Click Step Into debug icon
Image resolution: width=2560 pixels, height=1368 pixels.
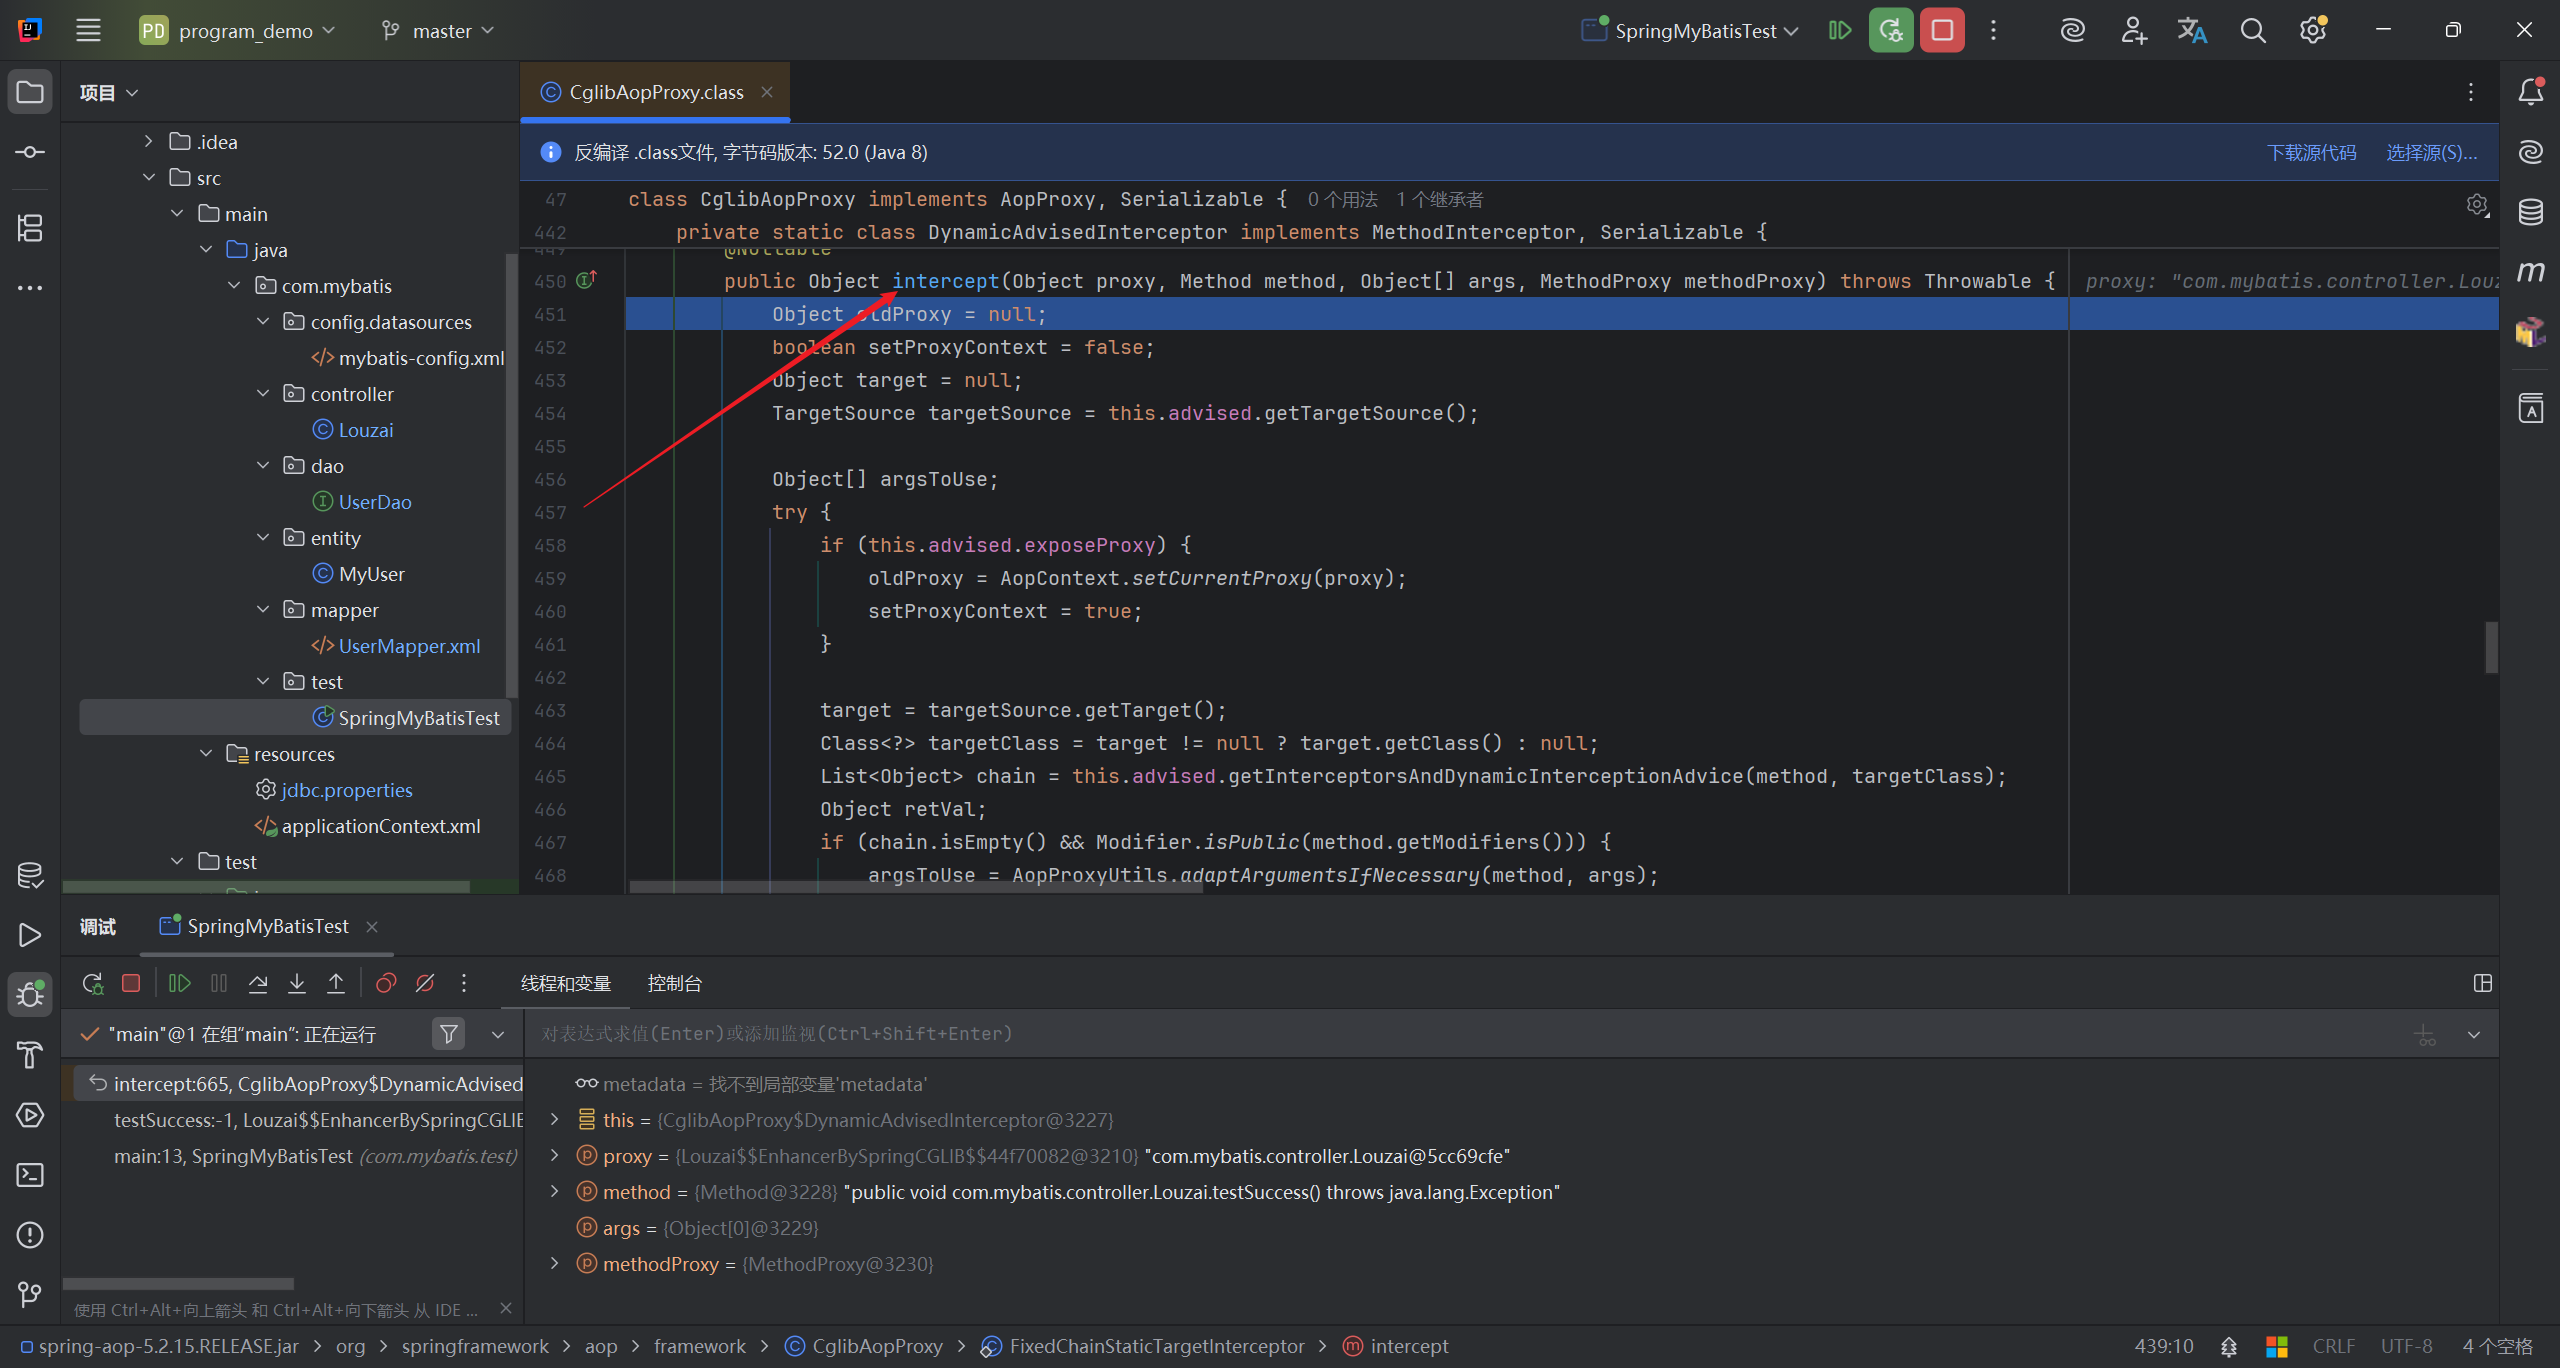(x=297, y=984)
